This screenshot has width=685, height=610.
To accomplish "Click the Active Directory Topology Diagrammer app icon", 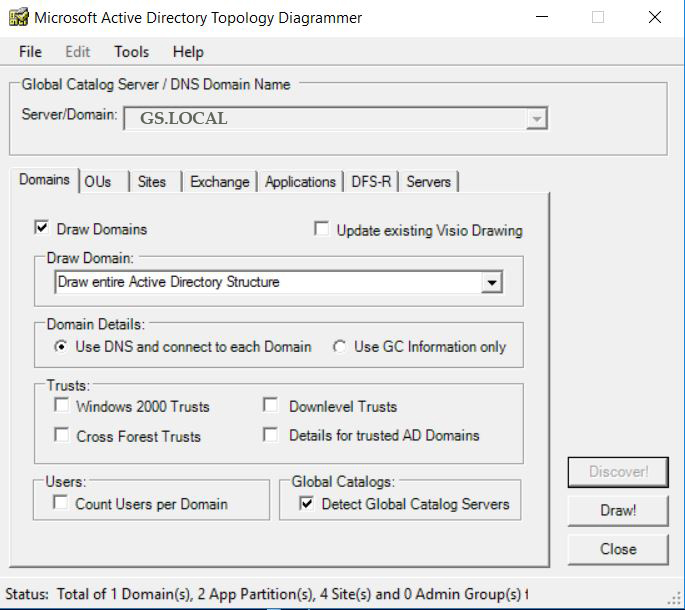I will tap(19, 17).
